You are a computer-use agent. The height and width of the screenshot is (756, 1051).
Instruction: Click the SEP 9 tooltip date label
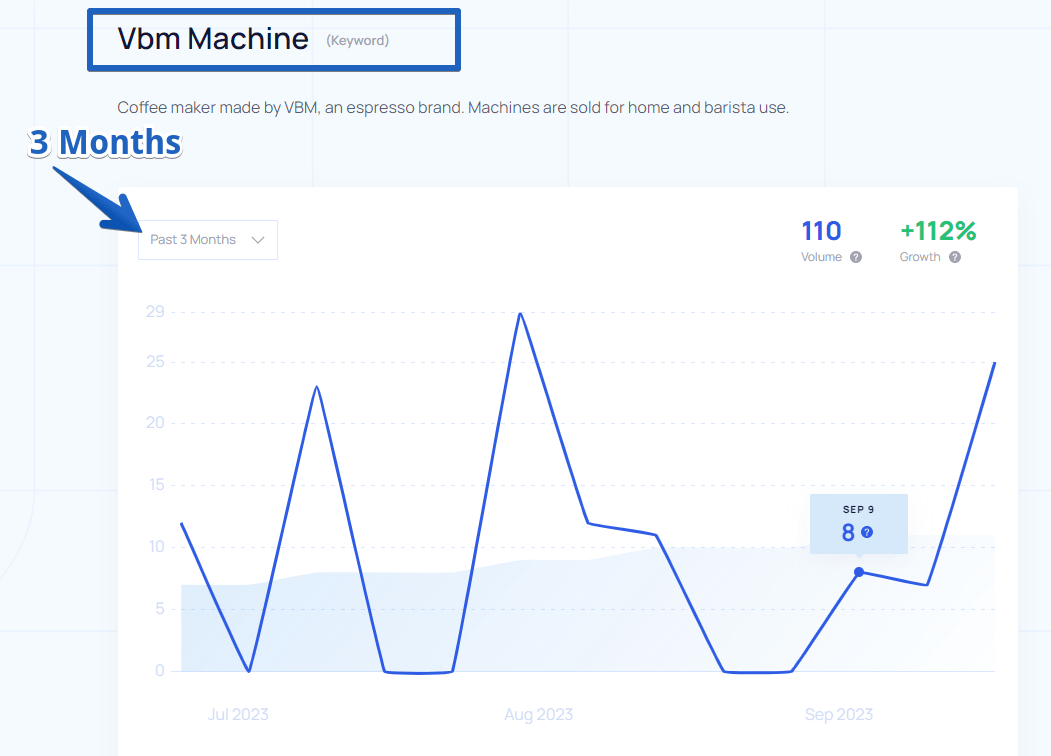click(859, 509)
